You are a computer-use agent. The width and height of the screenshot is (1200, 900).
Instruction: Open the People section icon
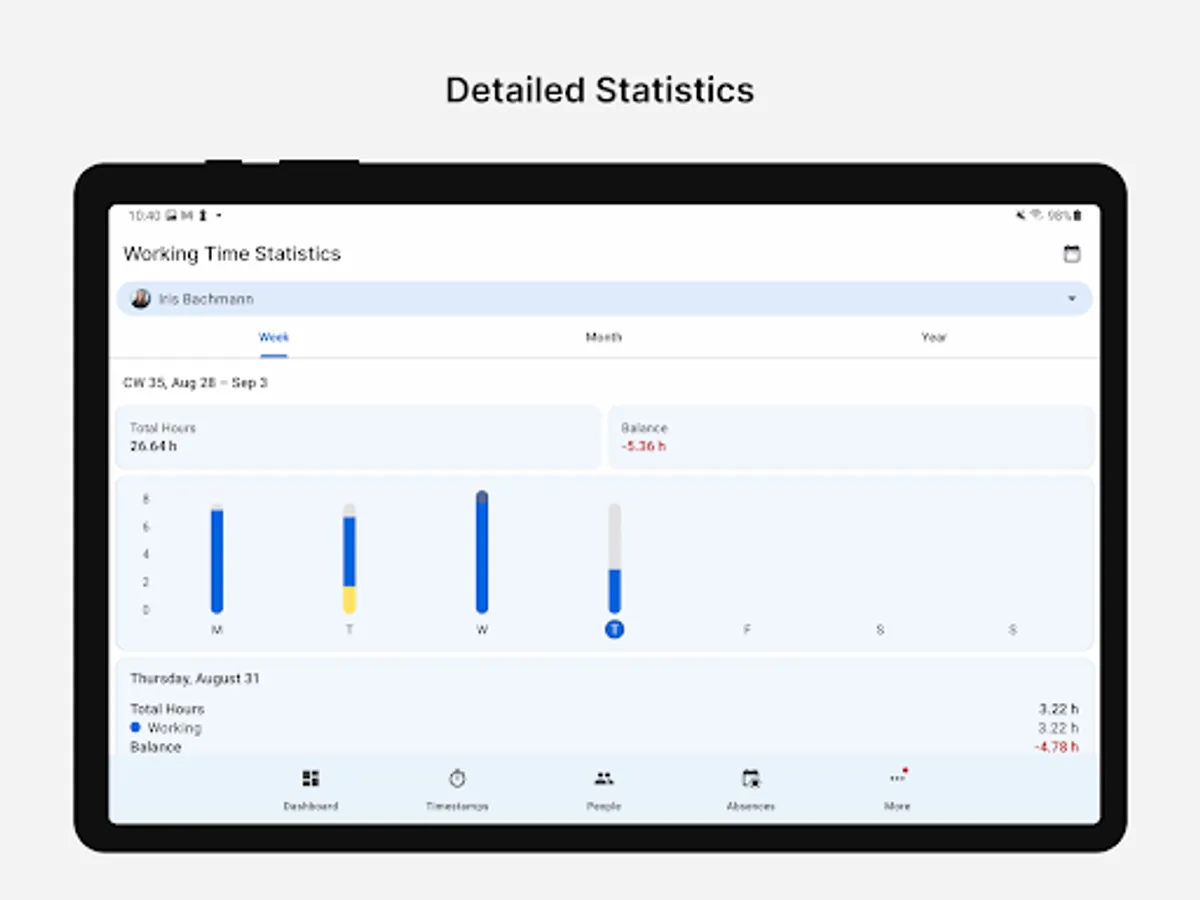click(604, 777)
